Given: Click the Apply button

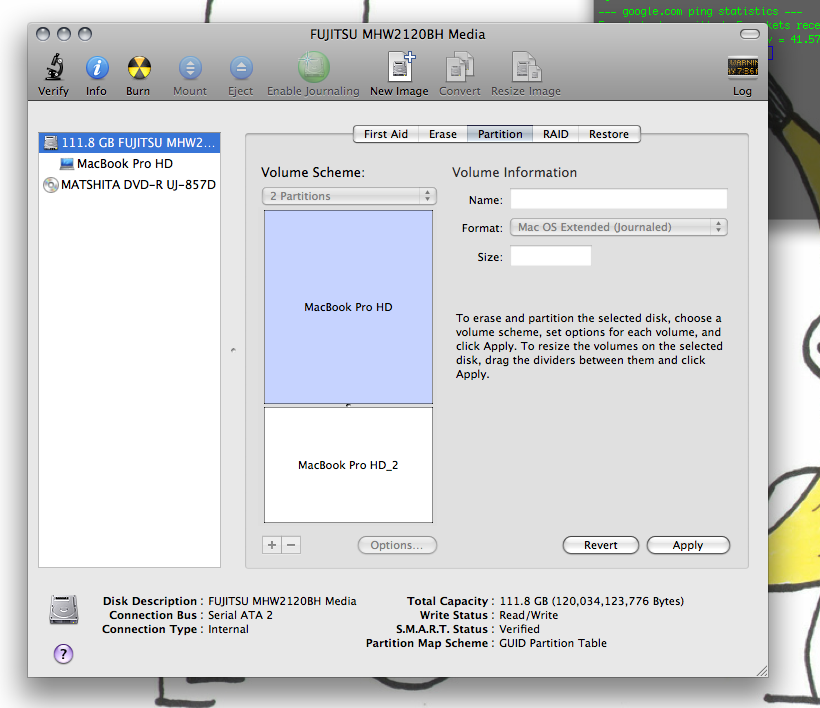Looking at the screenshot, I should 688,545.
